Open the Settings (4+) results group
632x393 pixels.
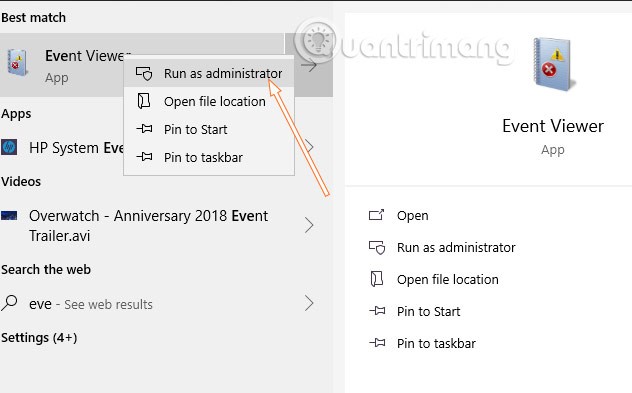39,337
